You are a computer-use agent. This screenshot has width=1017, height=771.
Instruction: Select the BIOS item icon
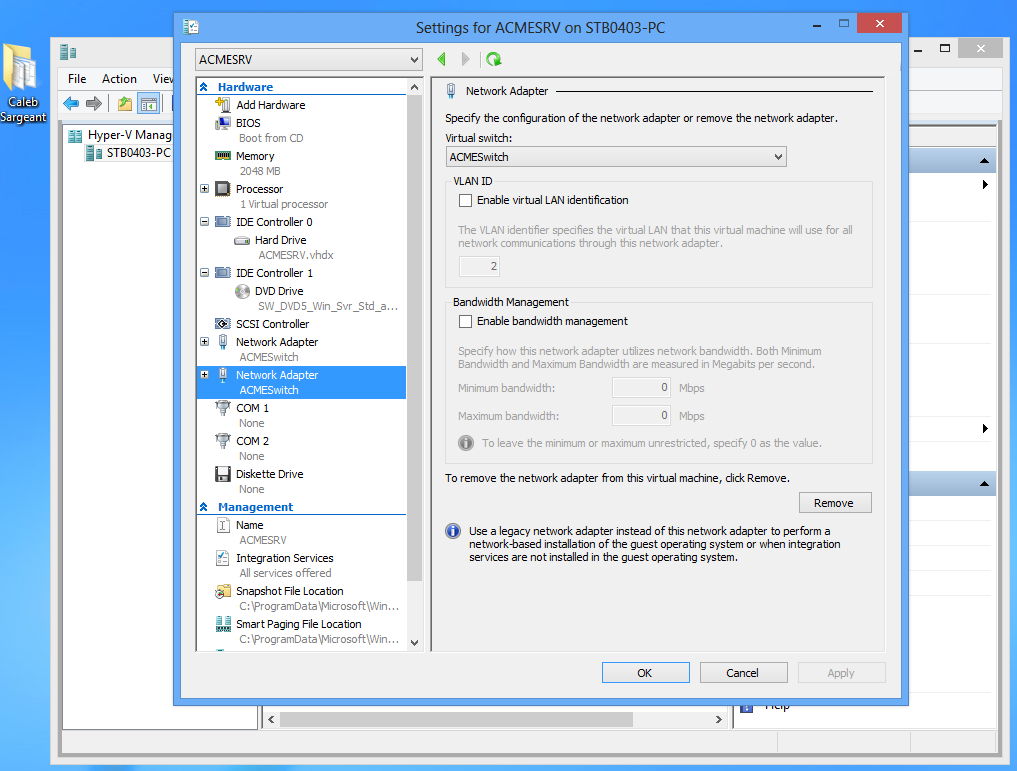(222, 123)
